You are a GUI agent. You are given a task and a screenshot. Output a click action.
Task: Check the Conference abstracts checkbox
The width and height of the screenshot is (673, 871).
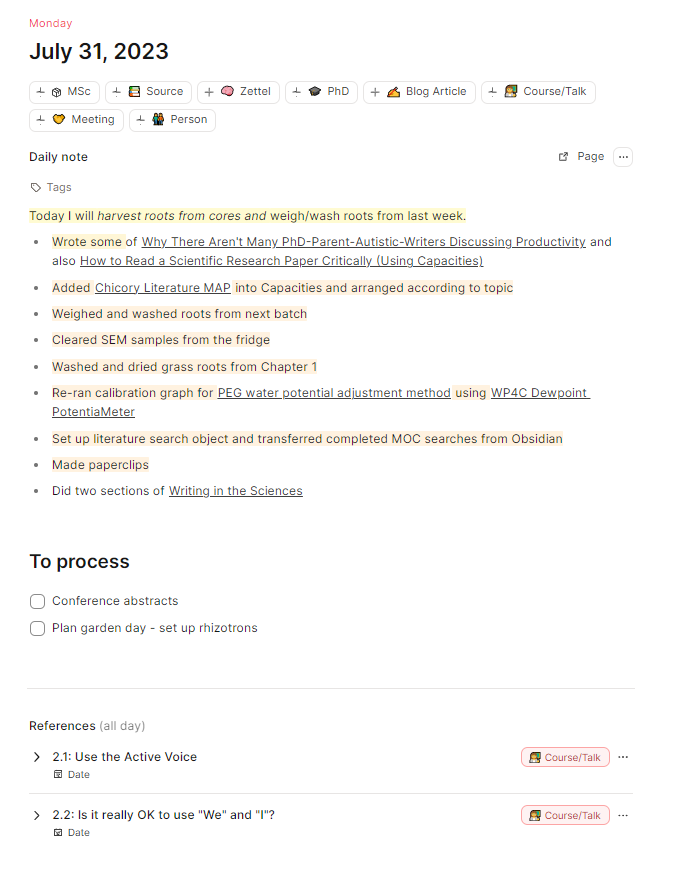pyautogui.click(x=37, y=601)
